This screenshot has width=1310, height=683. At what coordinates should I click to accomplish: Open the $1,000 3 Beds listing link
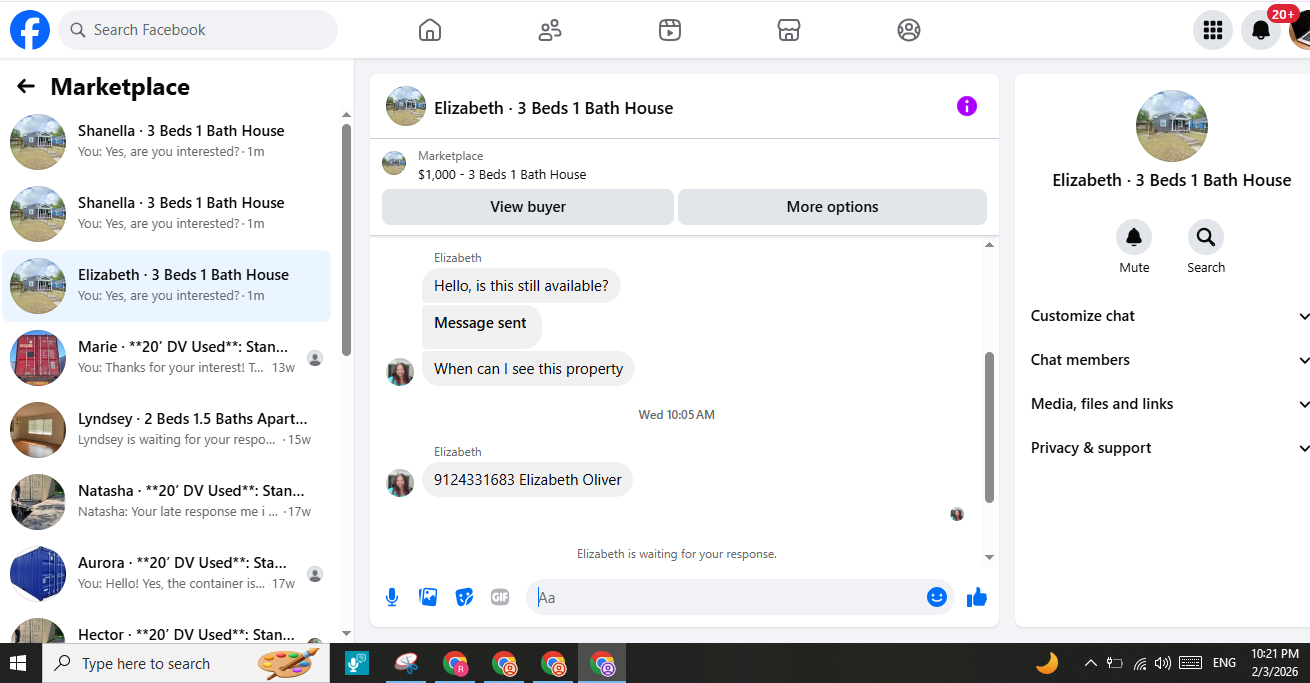pos(502,174)
